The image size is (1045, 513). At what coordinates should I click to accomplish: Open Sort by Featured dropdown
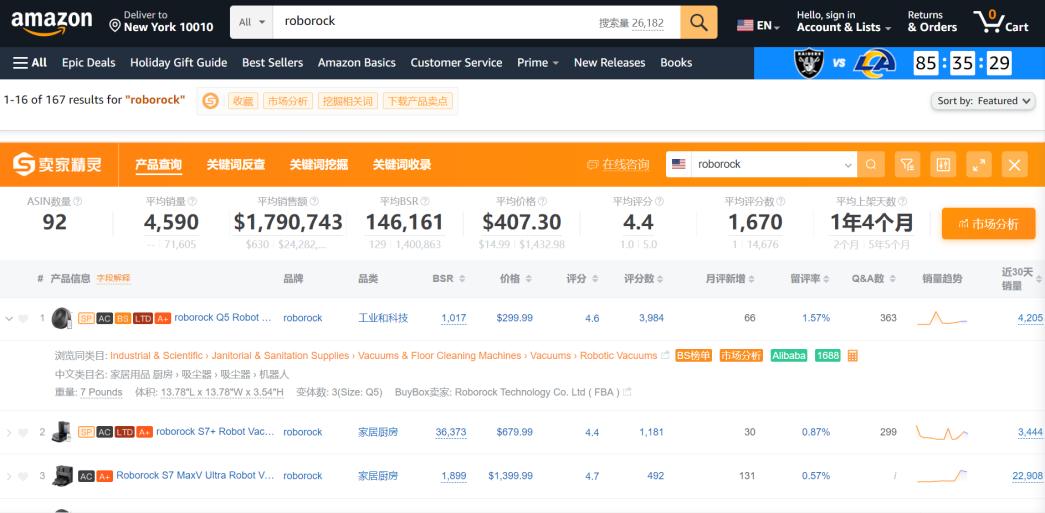[x=982, y=101]
